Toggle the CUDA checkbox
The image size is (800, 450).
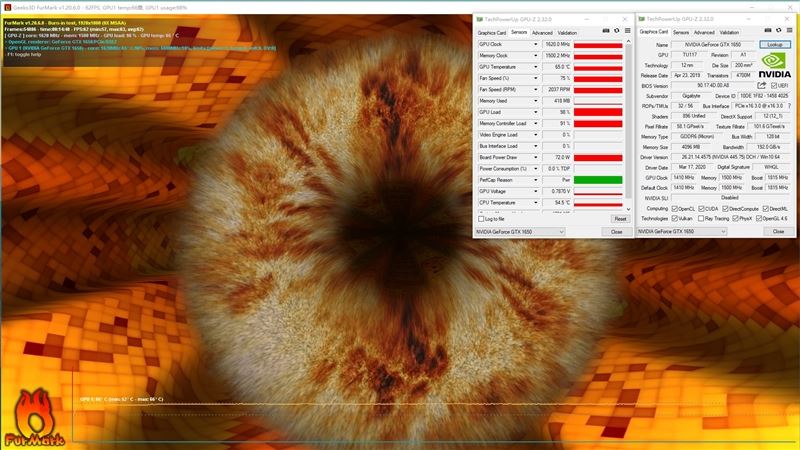[702, 209]
